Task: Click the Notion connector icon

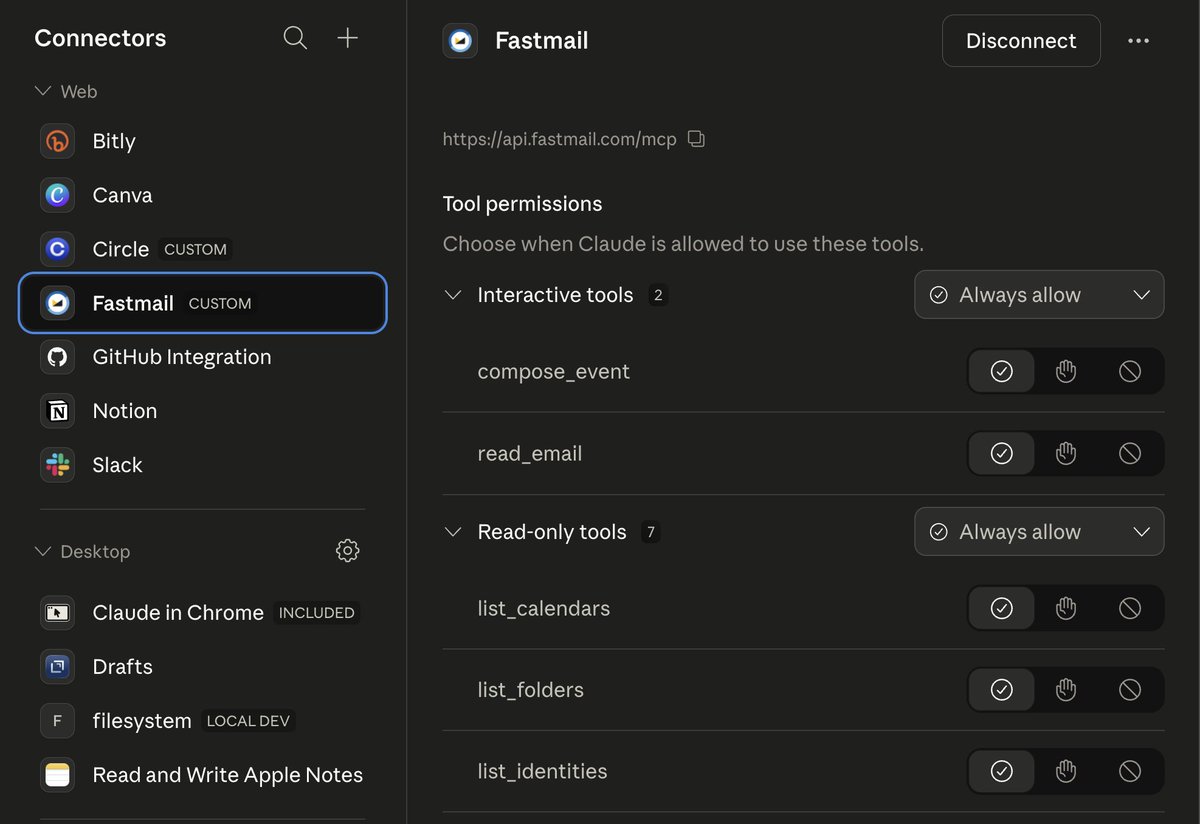Action: (58, 411)
